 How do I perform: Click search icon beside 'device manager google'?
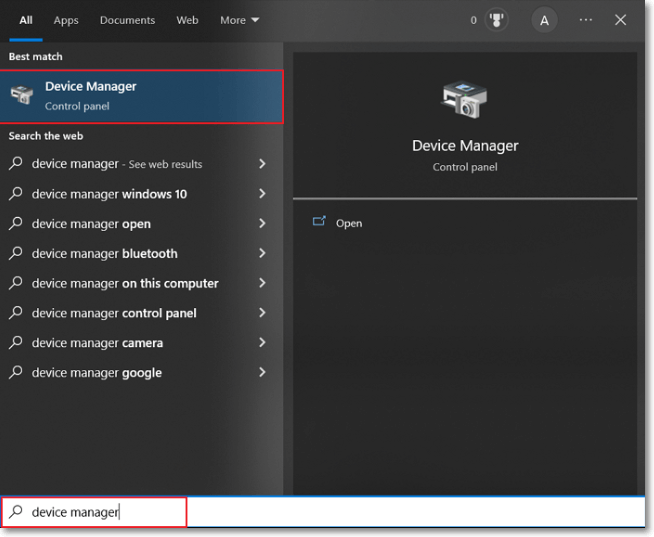[x=16, y=372]
